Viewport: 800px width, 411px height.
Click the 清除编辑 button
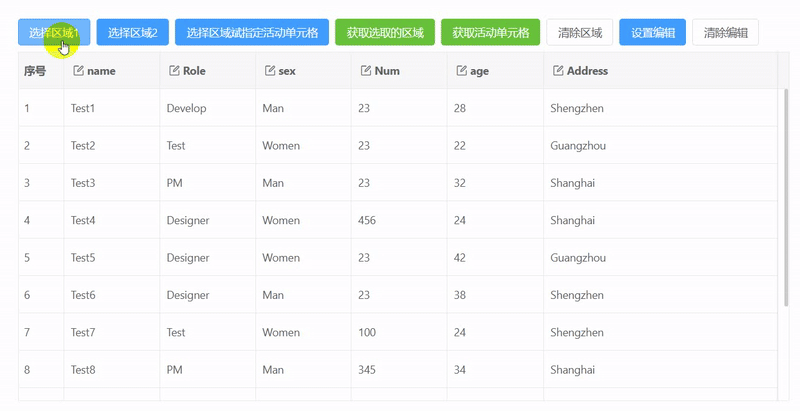726,33
